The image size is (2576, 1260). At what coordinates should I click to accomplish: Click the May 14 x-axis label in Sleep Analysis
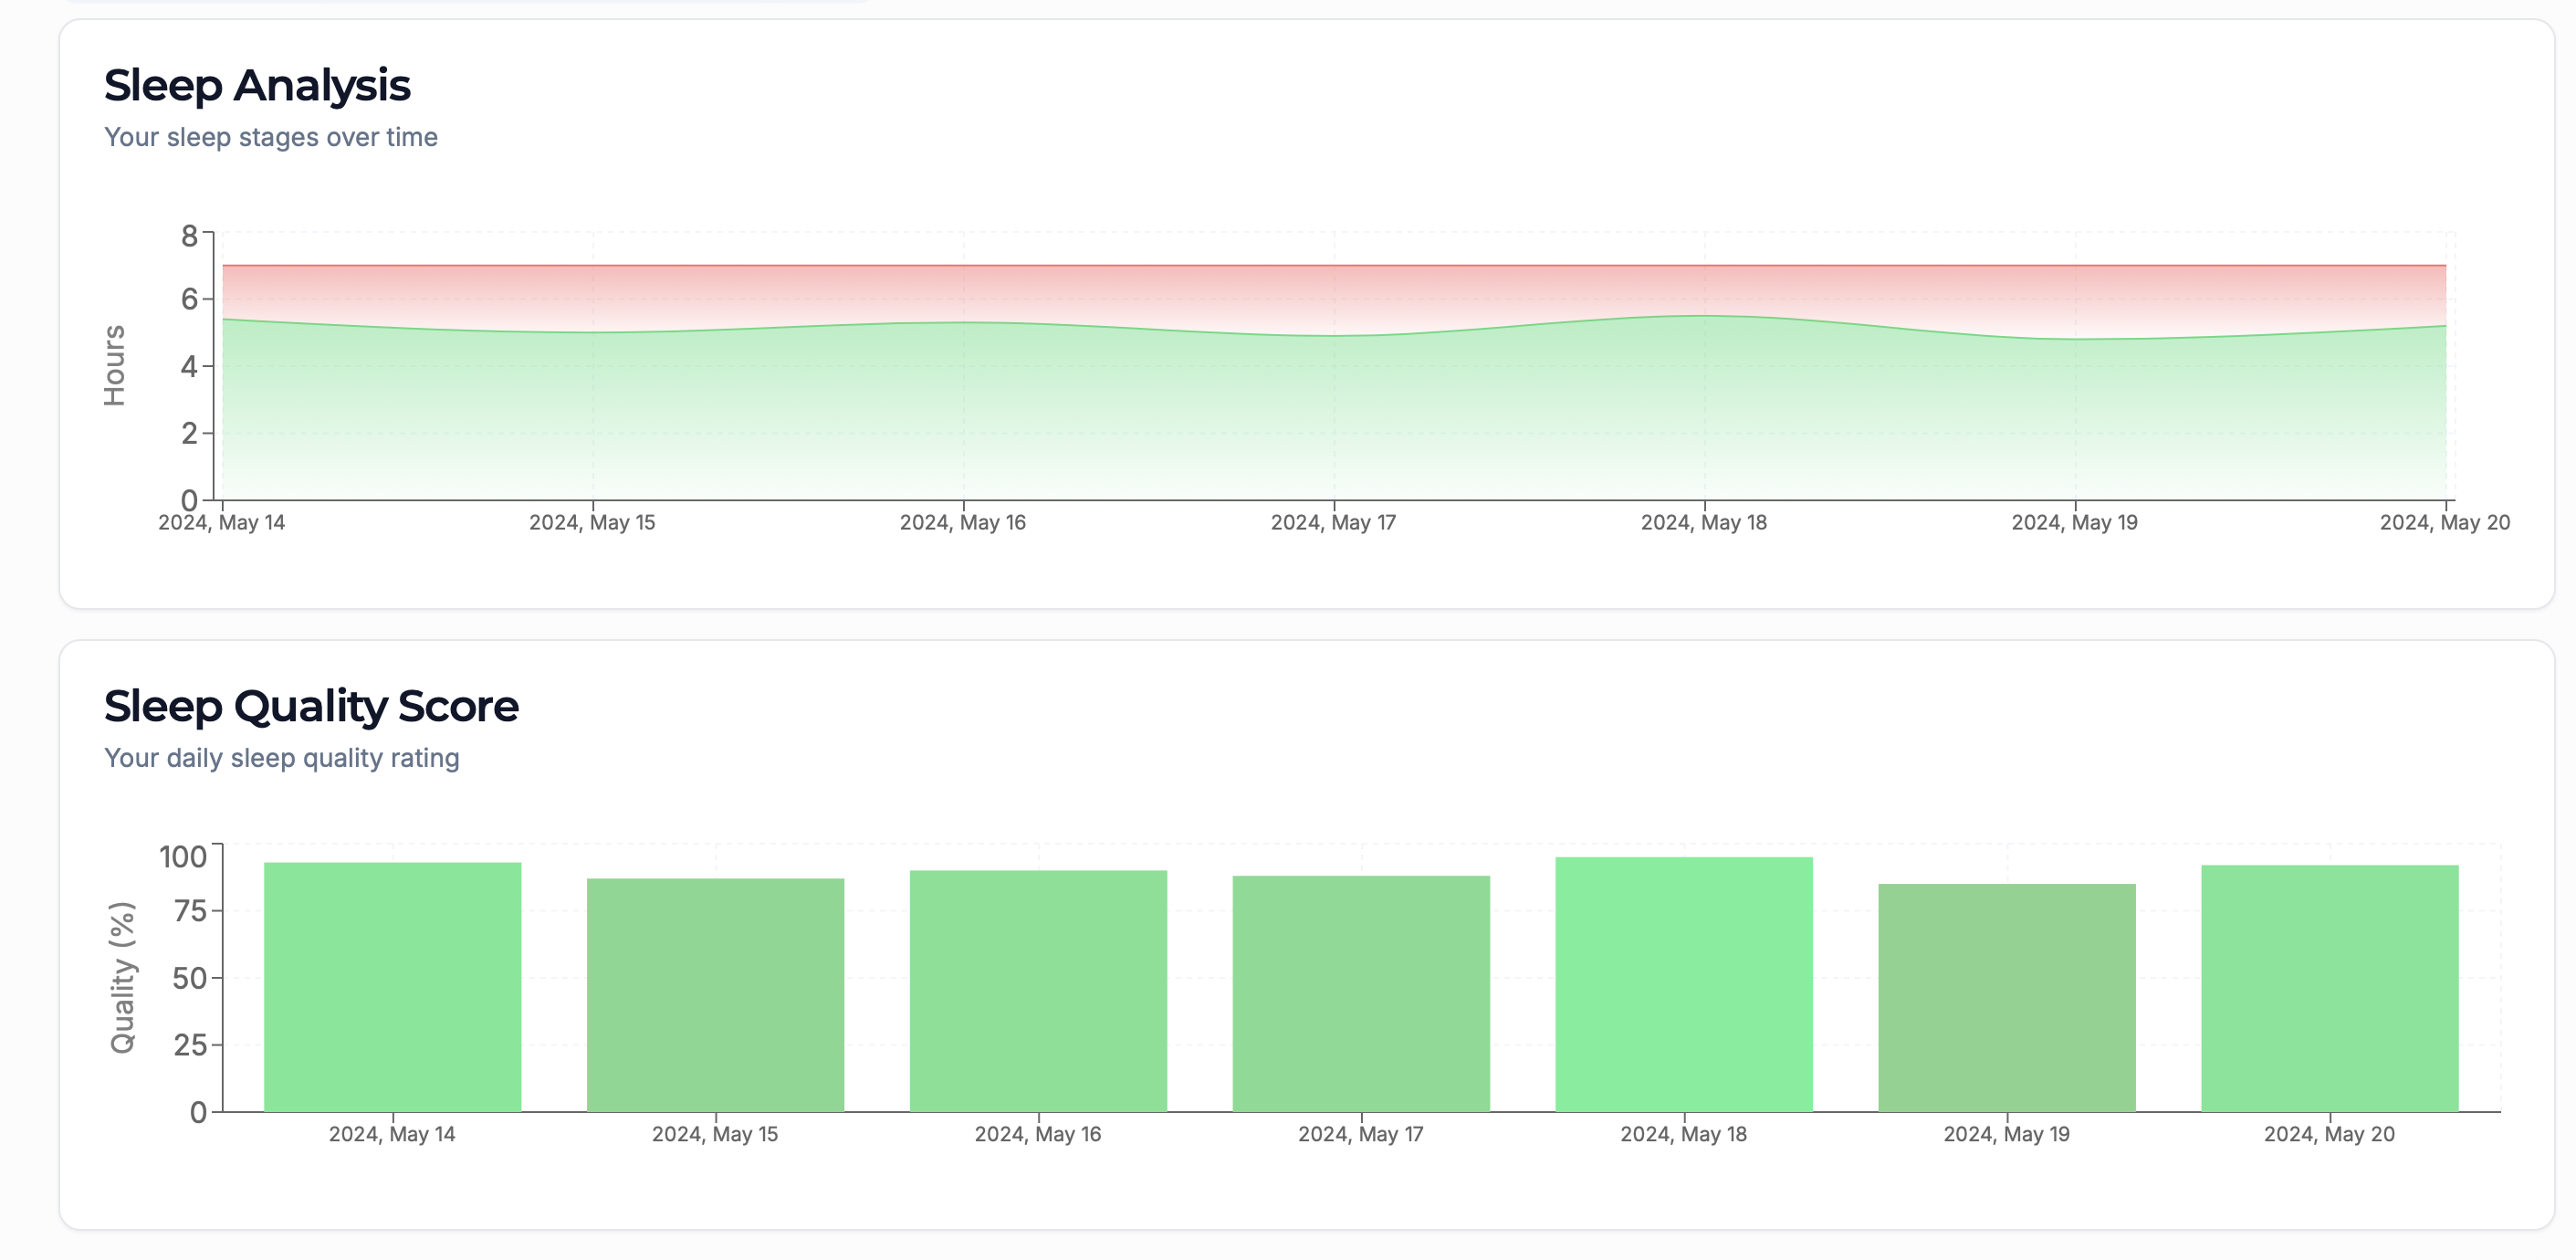point(222,522)
